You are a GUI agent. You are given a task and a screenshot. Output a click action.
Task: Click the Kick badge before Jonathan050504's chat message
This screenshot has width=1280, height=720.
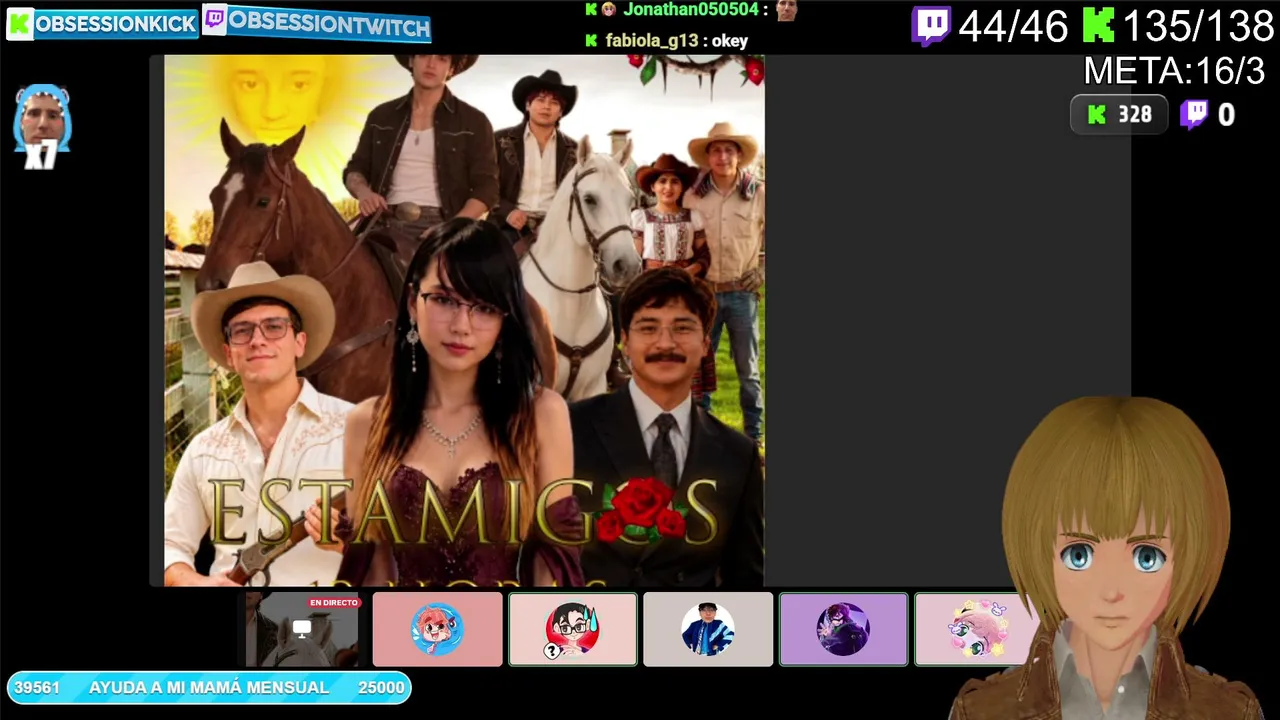coord(591,10)
